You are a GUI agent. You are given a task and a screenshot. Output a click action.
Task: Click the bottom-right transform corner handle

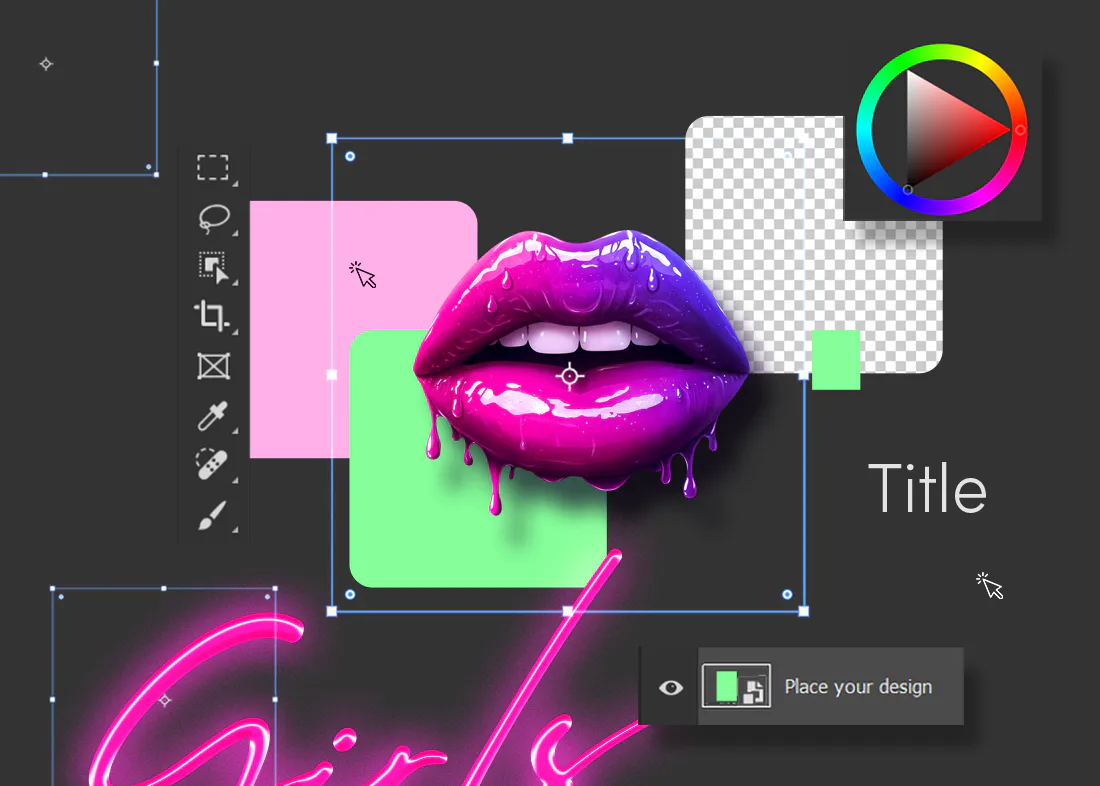click(804, 610)
